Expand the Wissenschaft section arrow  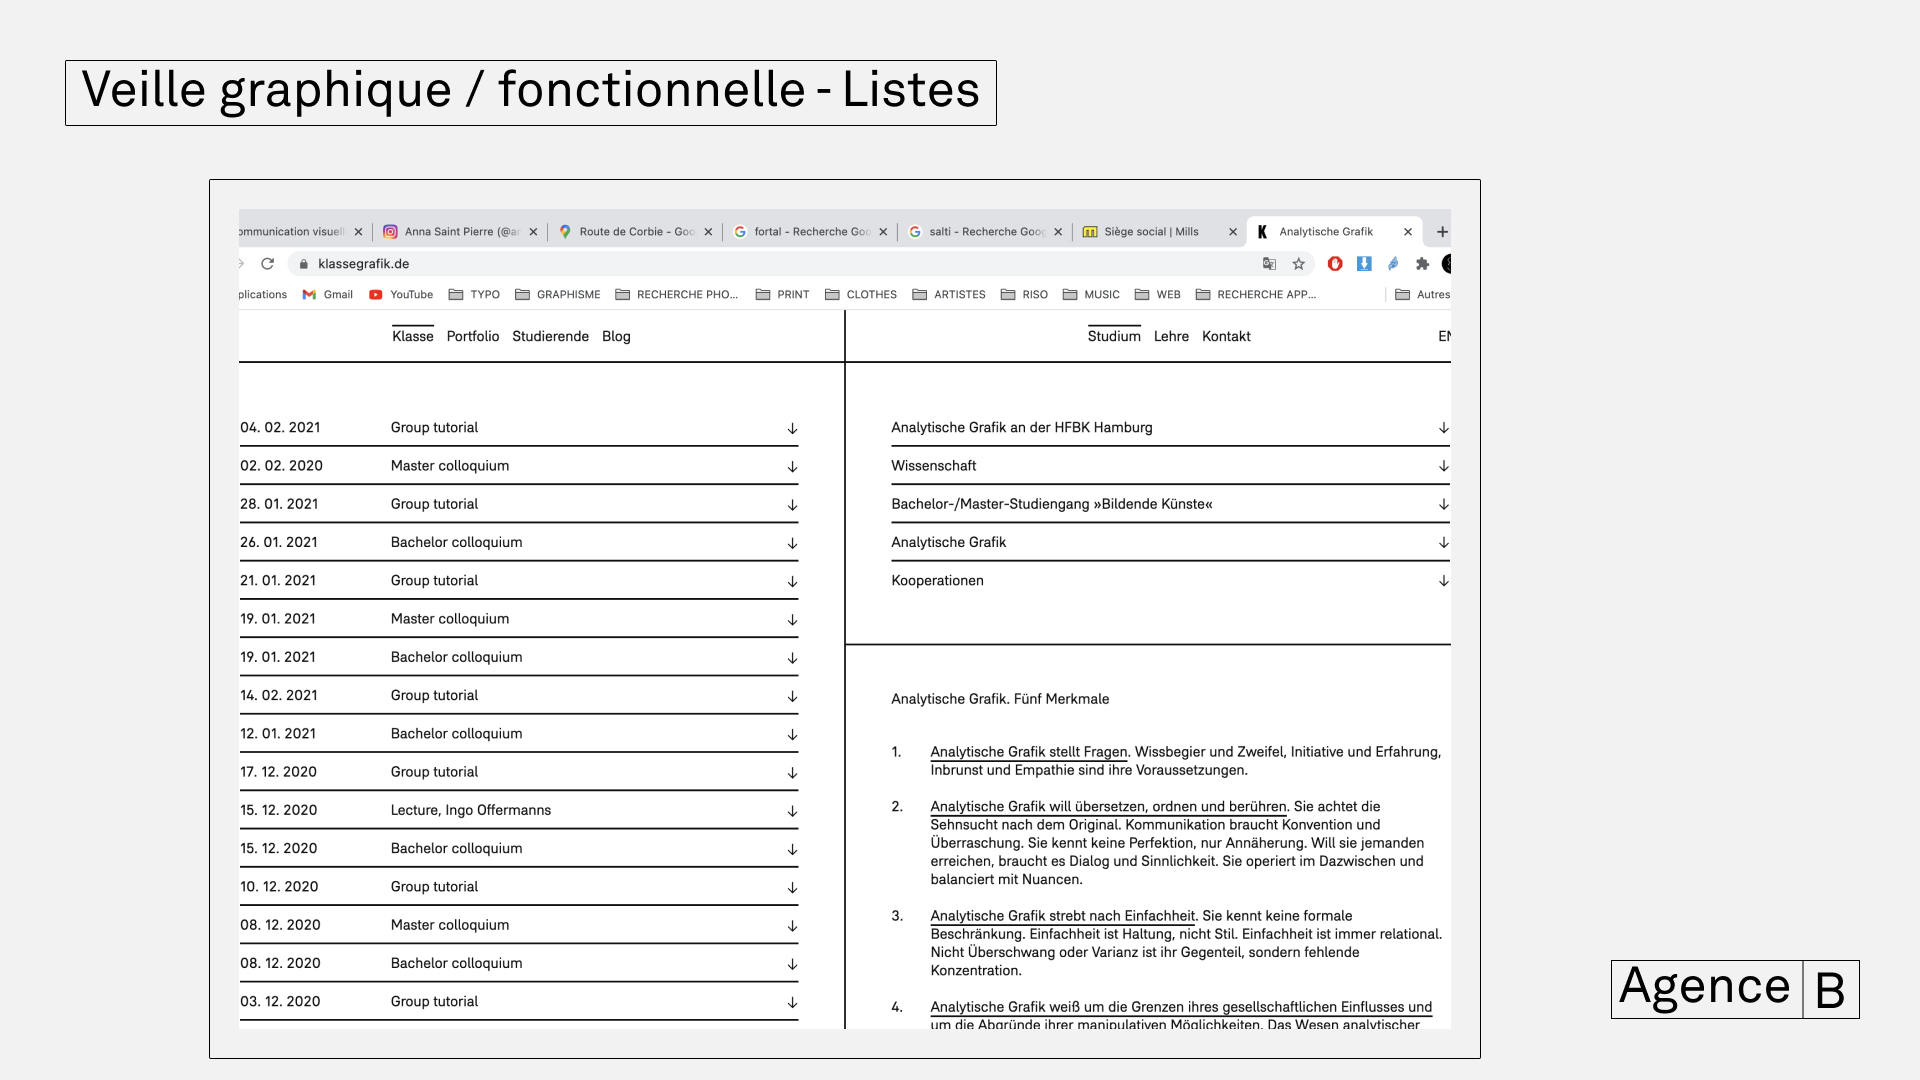[1443, 466]
